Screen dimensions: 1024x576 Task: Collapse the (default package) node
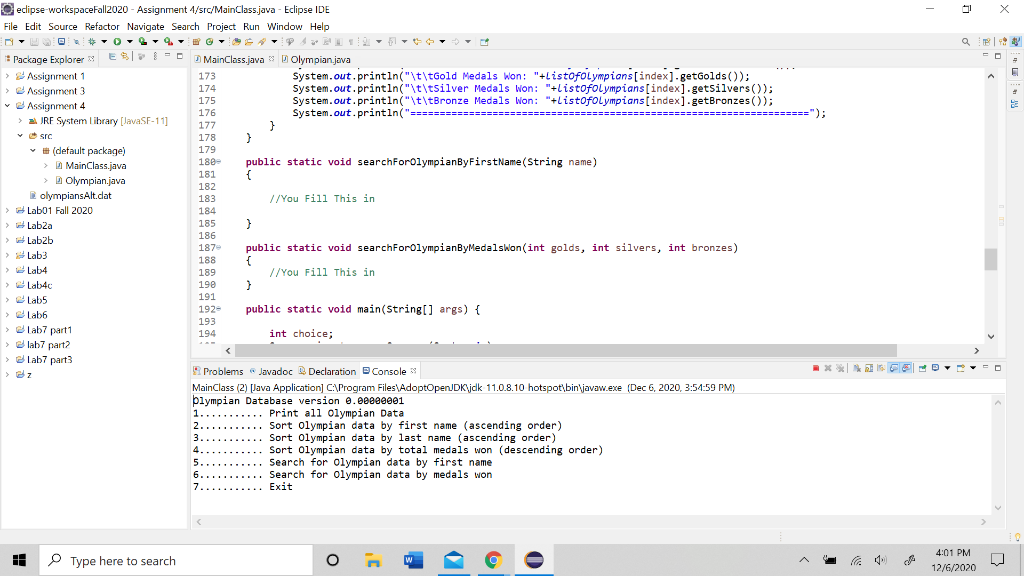33,151
